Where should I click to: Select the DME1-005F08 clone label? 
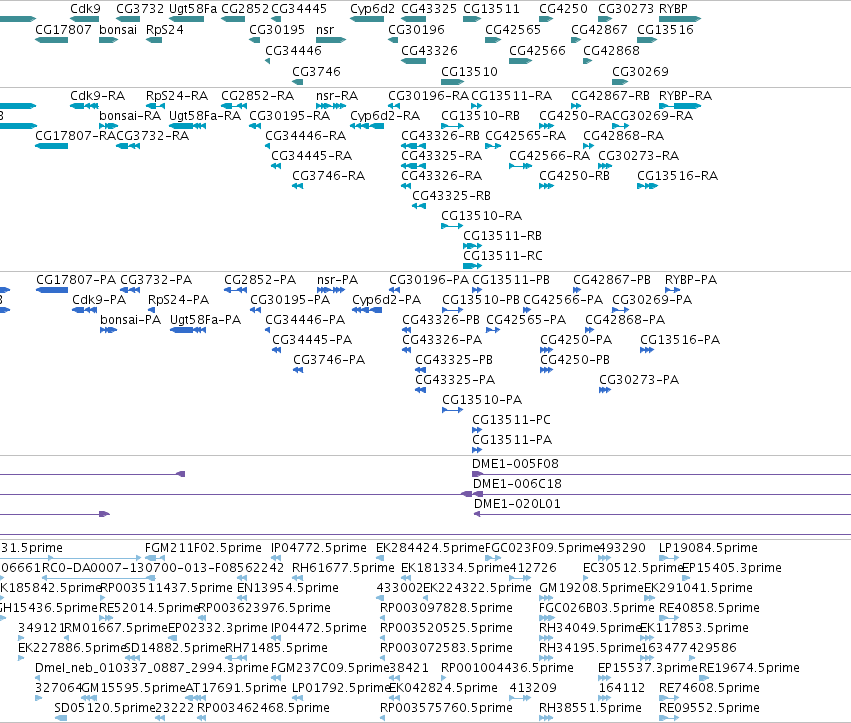click(x=516, y=464)
